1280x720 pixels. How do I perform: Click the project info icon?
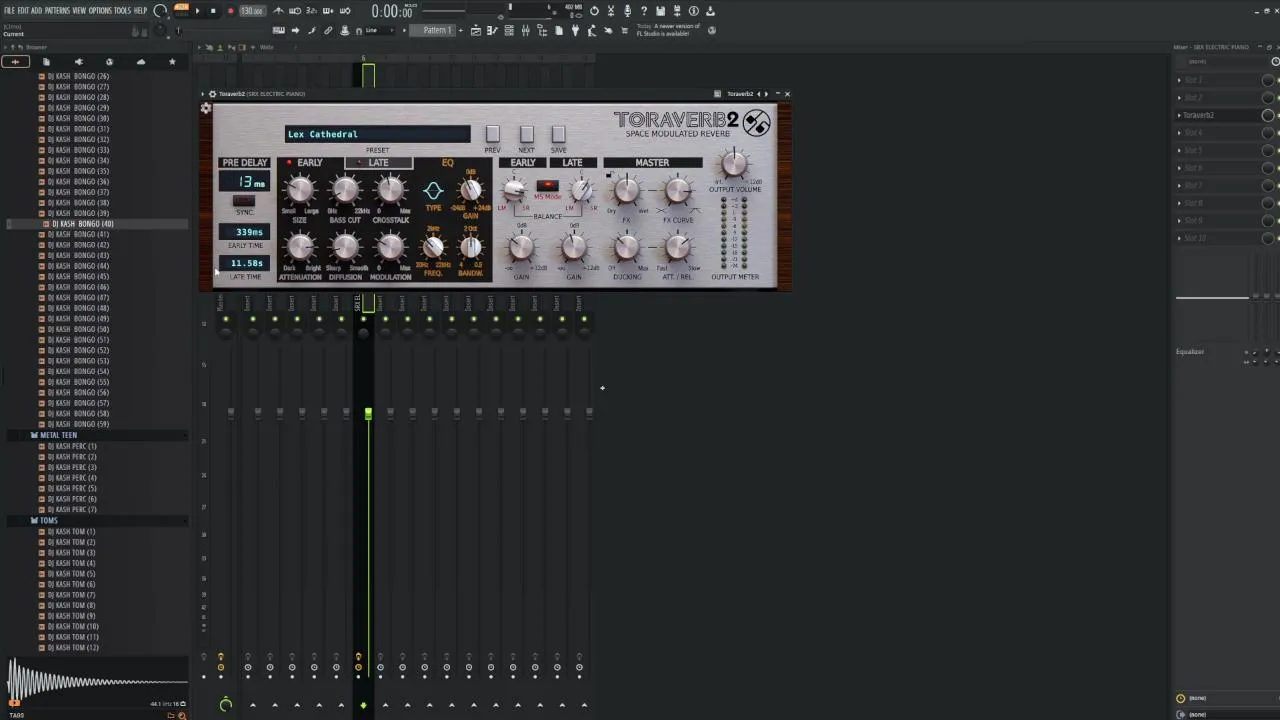click(693, 11)
